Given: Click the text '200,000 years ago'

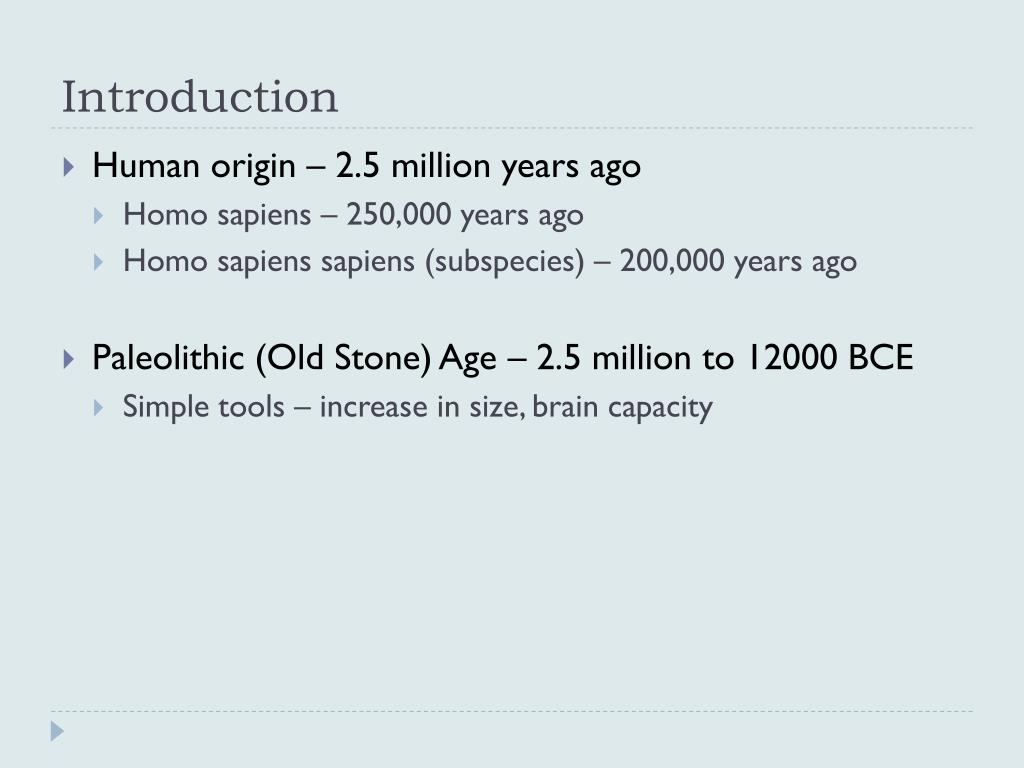Looking at the screenshot, I should pos(739,262).
